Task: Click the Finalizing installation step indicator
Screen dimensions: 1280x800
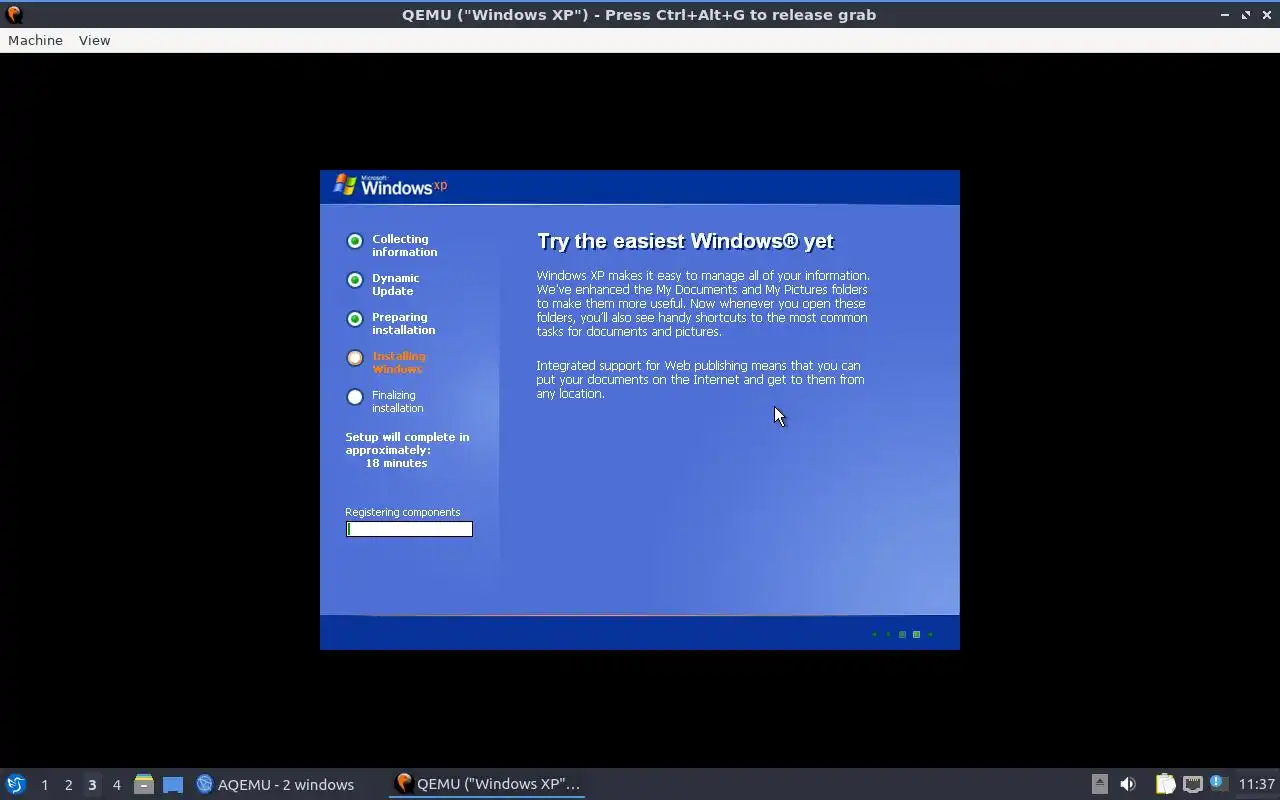Action: tap(355, 397)
